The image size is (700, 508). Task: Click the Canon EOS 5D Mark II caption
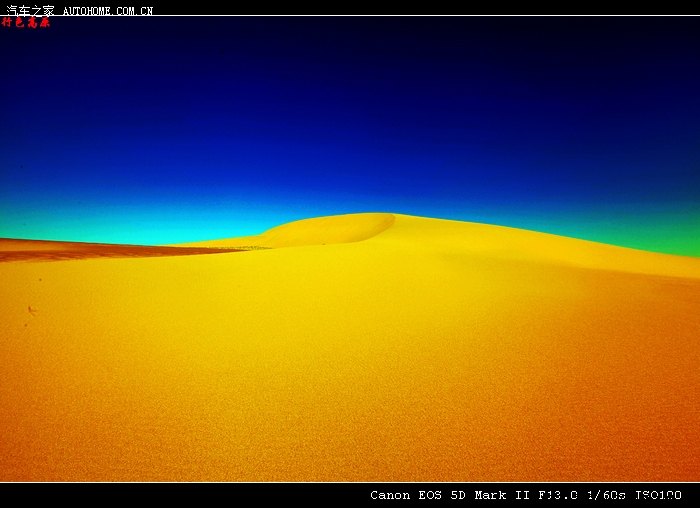point(451,495)
